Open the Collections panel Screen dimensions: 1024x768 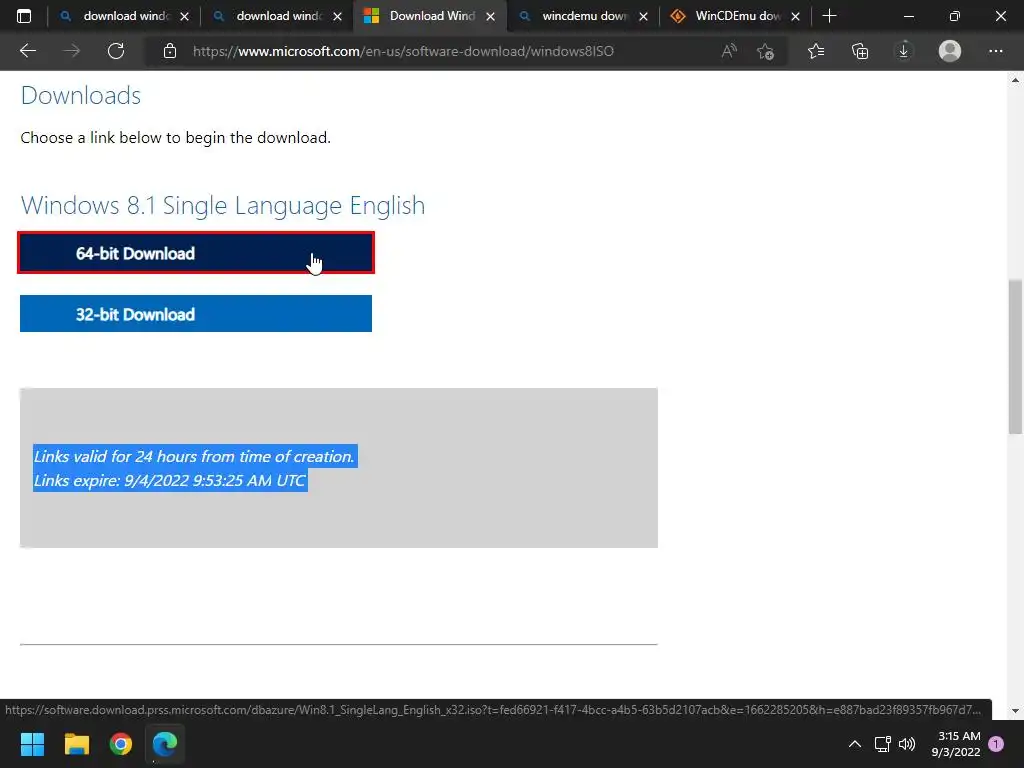pos(860,51)
